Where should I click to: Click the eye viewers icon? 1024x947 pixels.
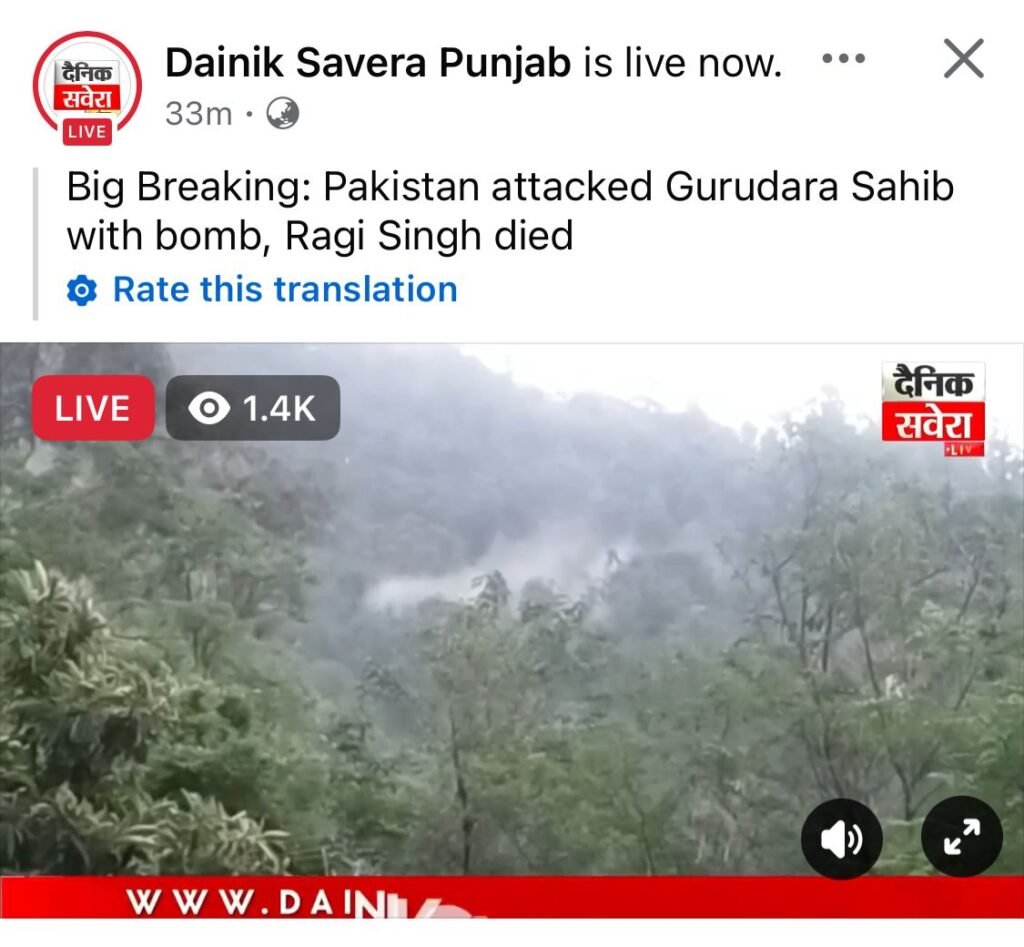pyautogui.click(x=208, y=408)
